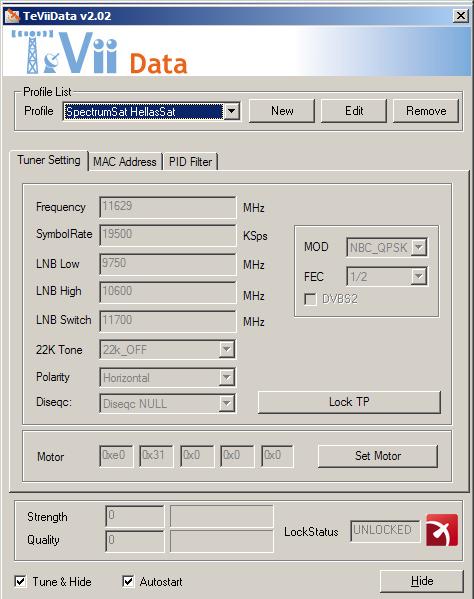Switch to the PID Filter tab
This screenshot has height=599, width=474.
click(190, 162)
